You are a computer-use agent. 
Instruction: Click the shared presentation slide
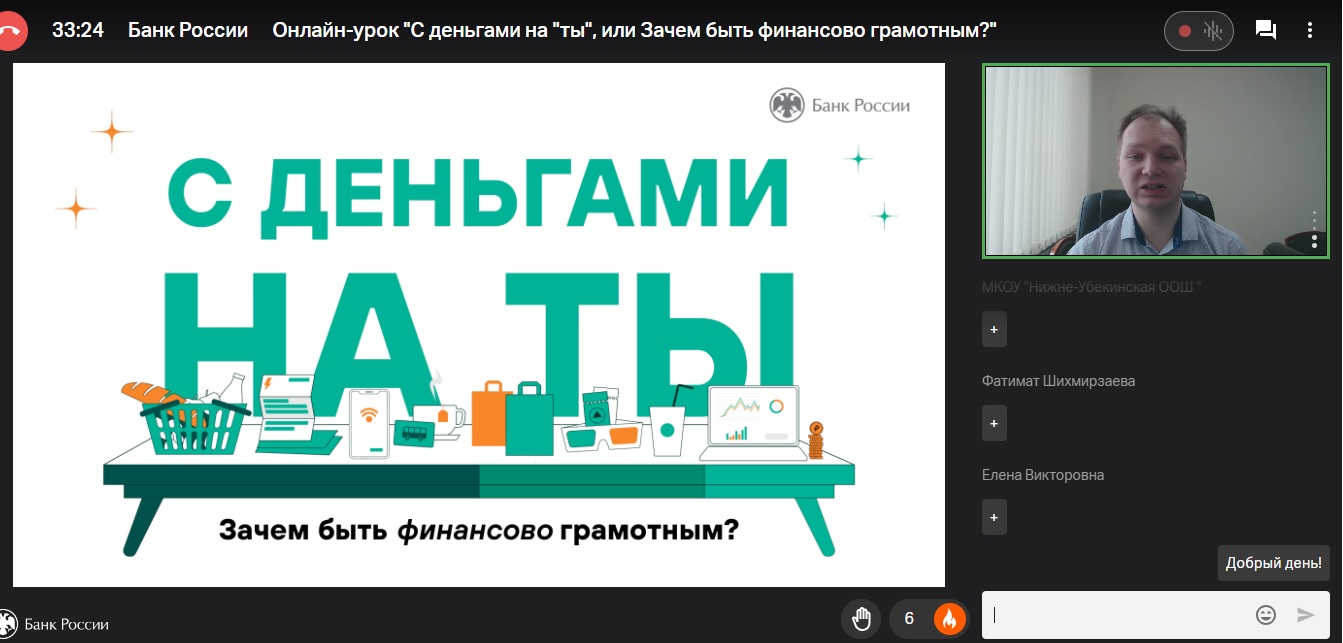(479, 325)
